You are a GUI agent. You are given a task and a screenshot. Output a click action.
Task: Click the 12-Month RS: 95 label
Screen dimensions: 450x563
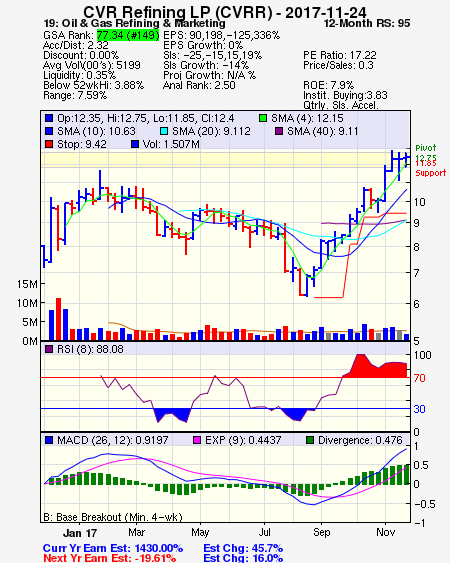[x=367, y=23]
